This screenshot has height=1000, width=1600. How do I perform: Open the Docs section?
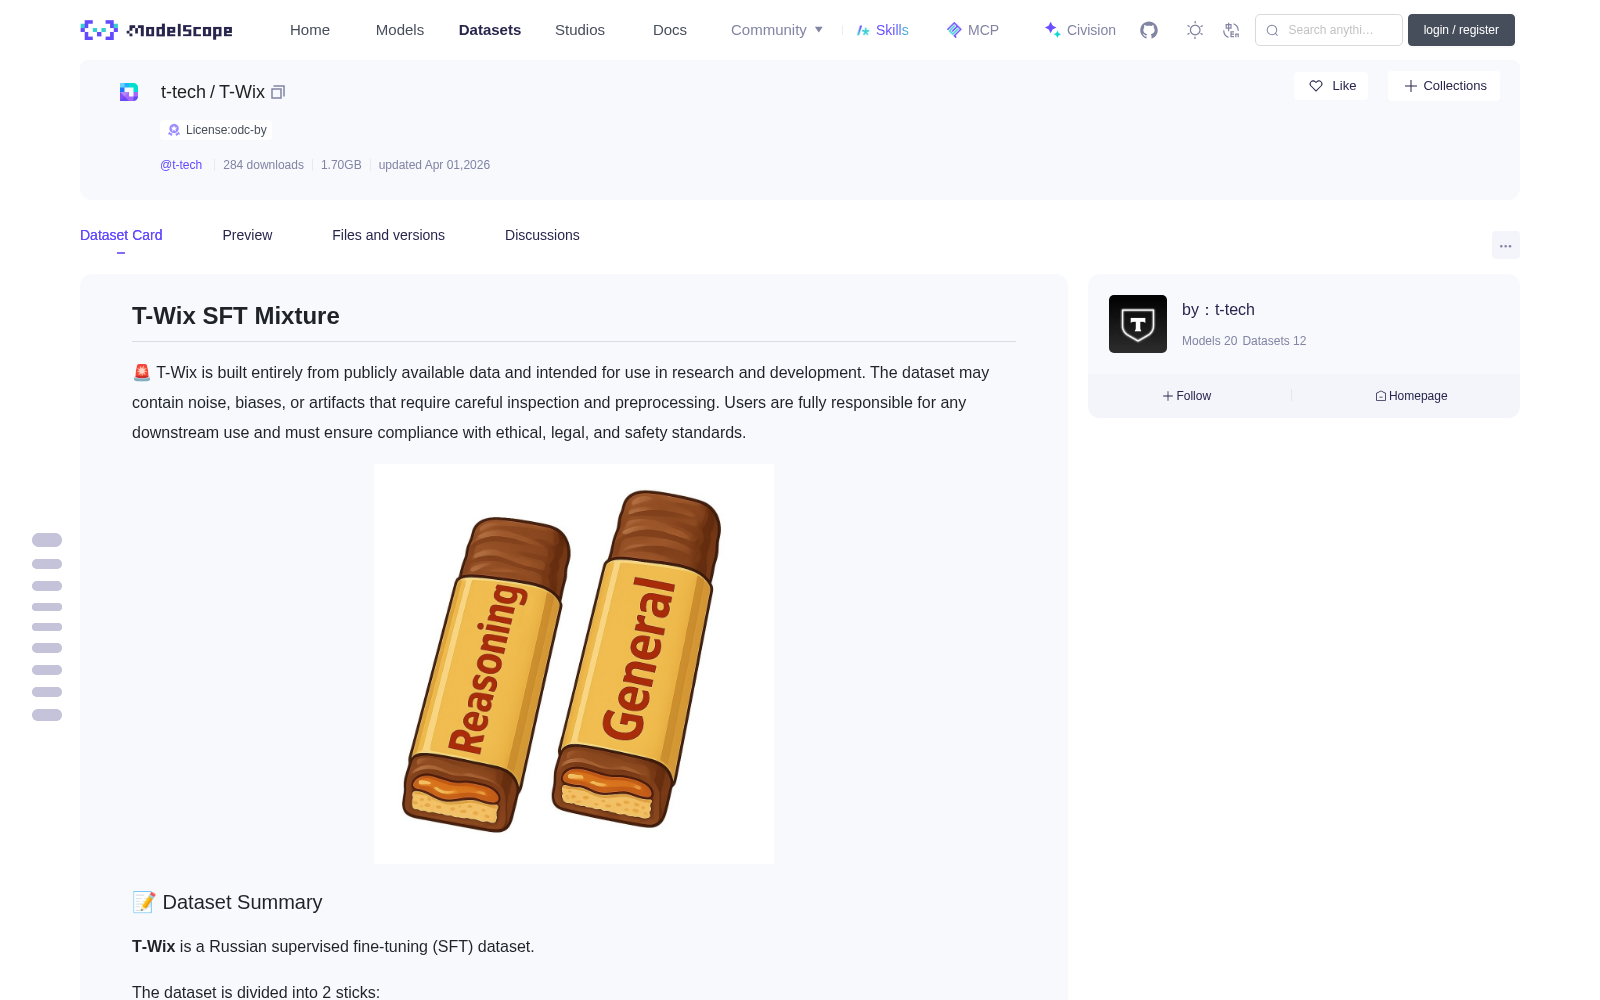tap(670, 30)
